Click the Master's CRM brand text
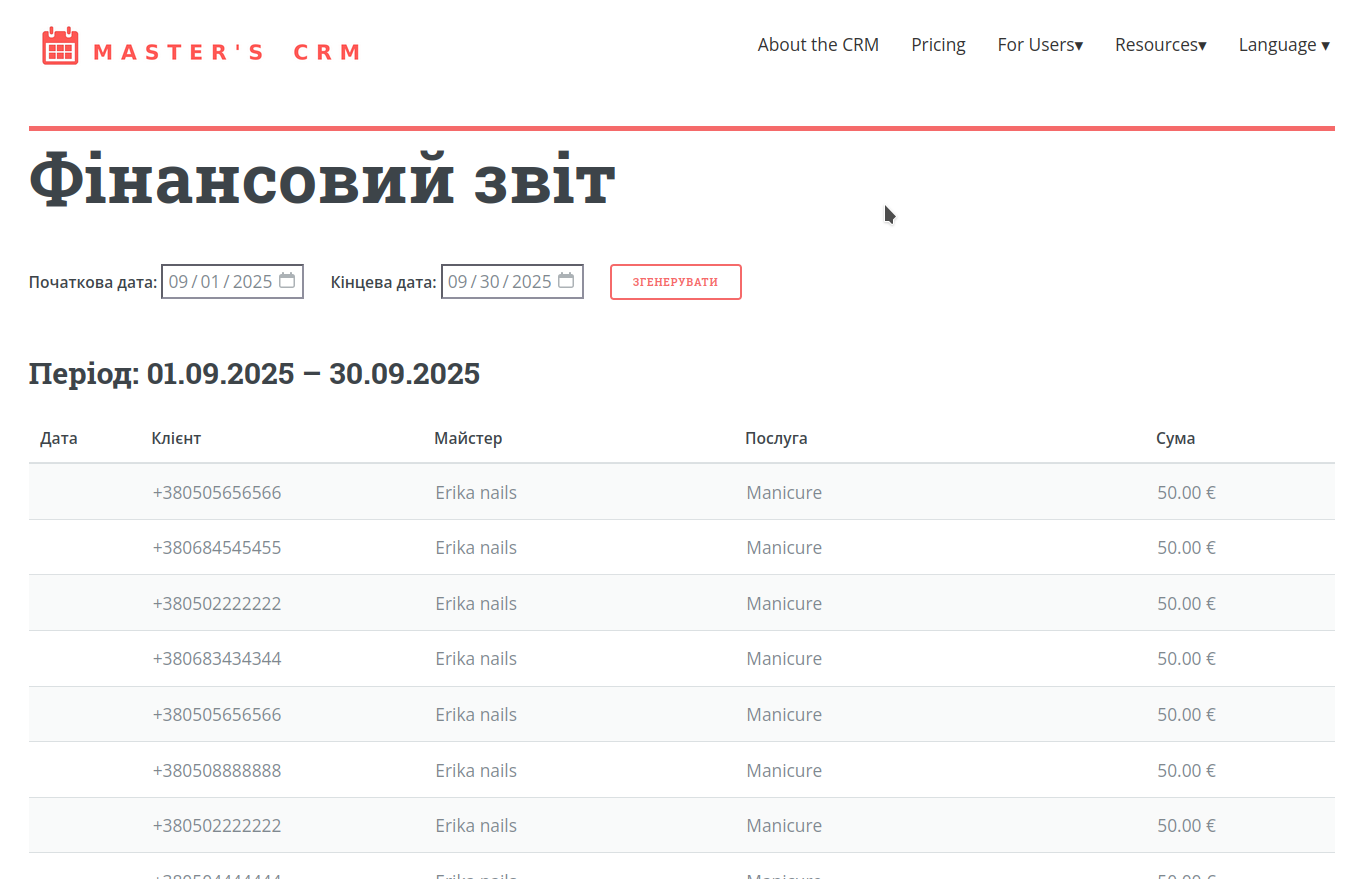Screen dimensions: 1365x879 click(226, 52)
